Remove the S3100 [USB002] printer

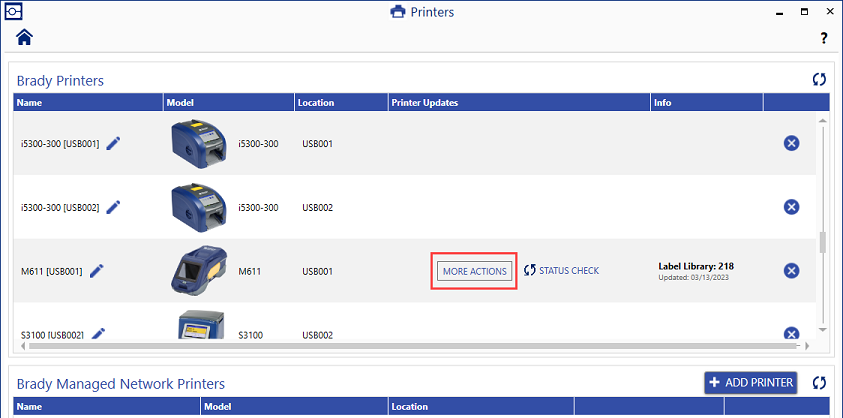[x=791, y=334]
